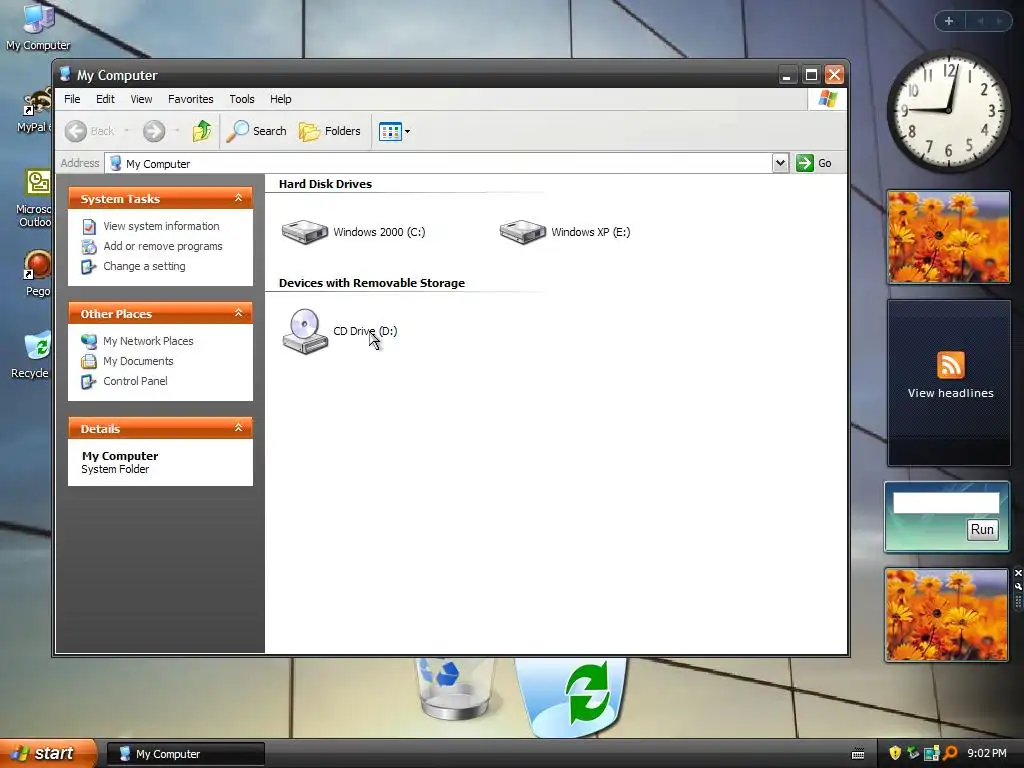Select the Windows XP (E:) drive icon
The width and height of the screenshot is (1024, 768).
coord(522,232)
